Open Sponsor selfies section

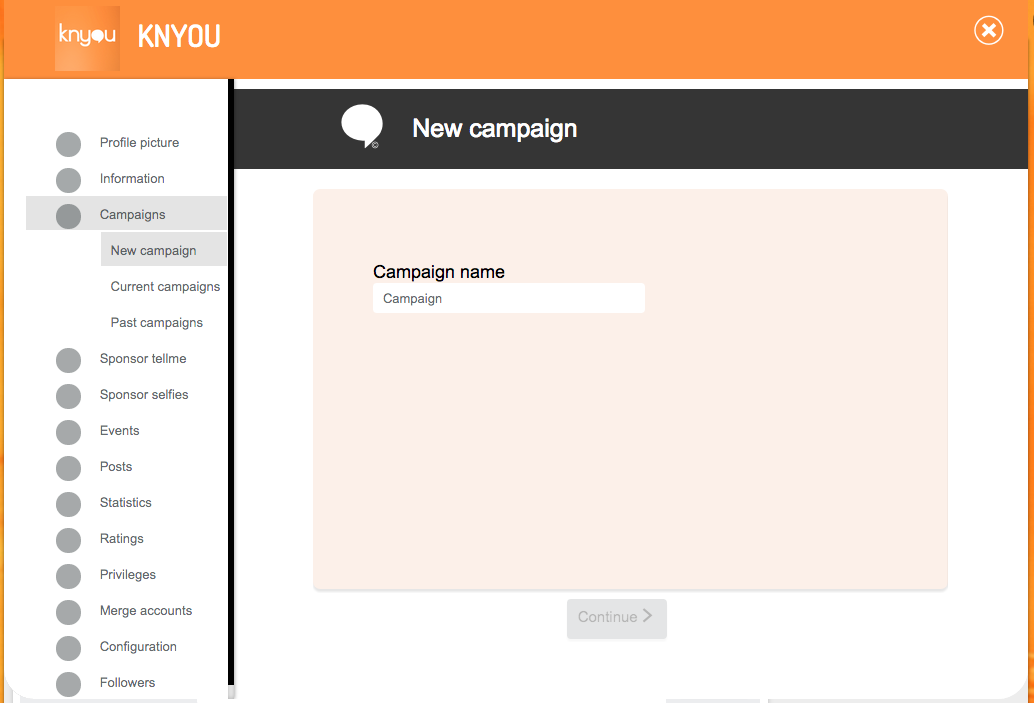[x=144, y=394]
